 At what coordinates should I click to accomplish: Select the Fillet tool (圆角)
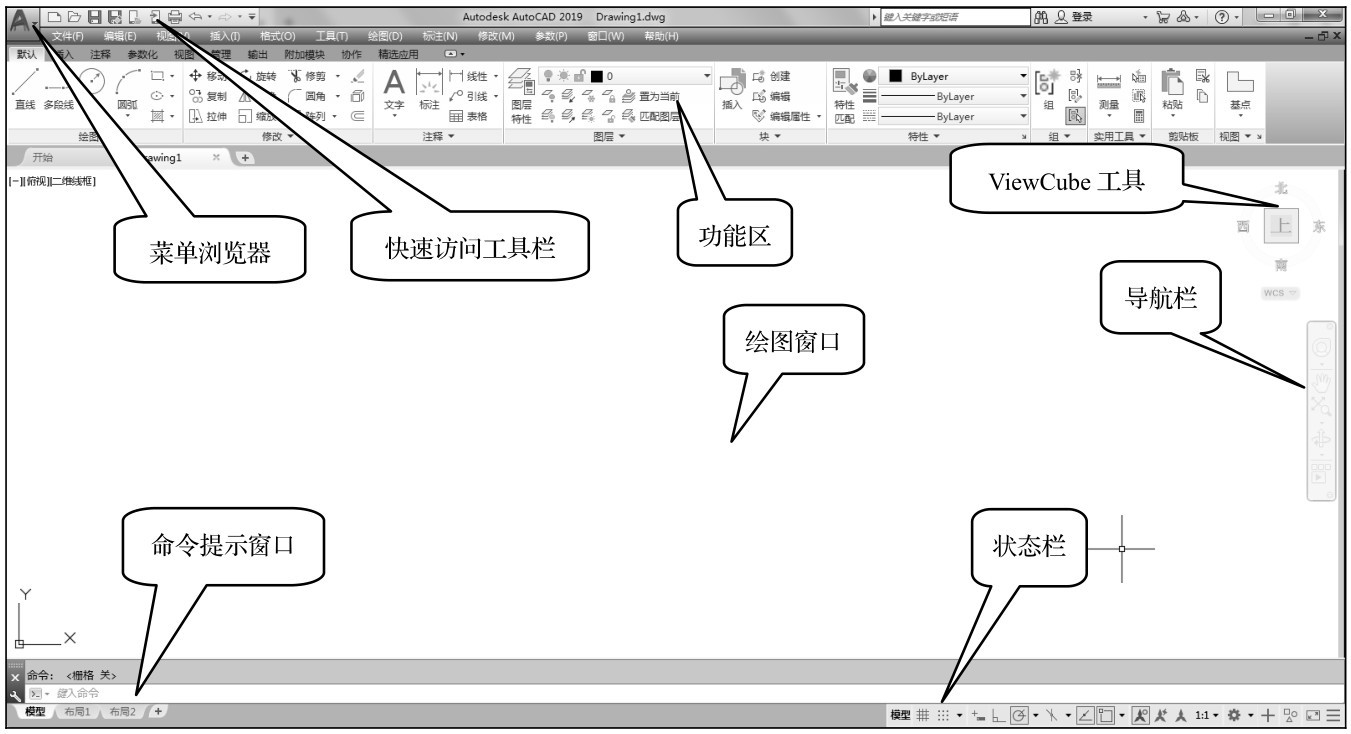click(307, 96)
